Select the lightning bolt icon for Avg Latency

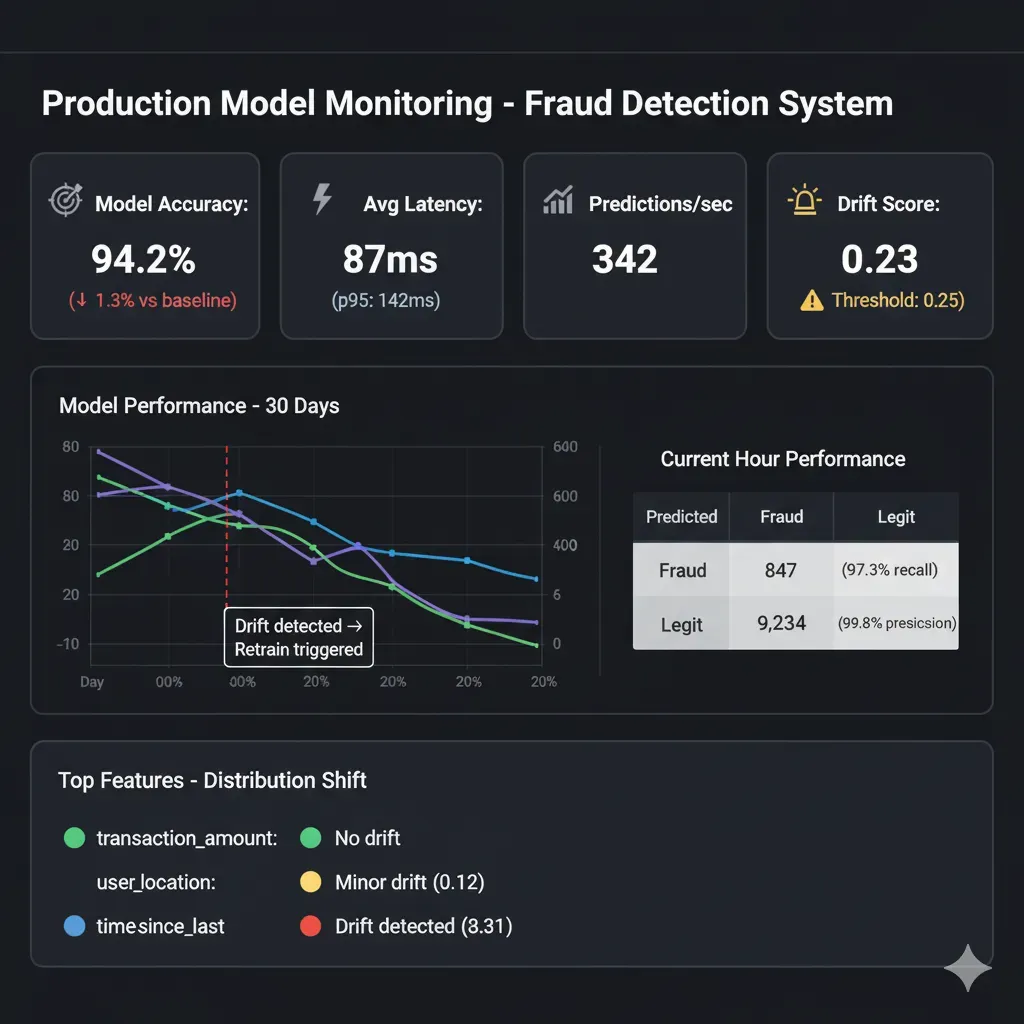click(x=320, y=200)
